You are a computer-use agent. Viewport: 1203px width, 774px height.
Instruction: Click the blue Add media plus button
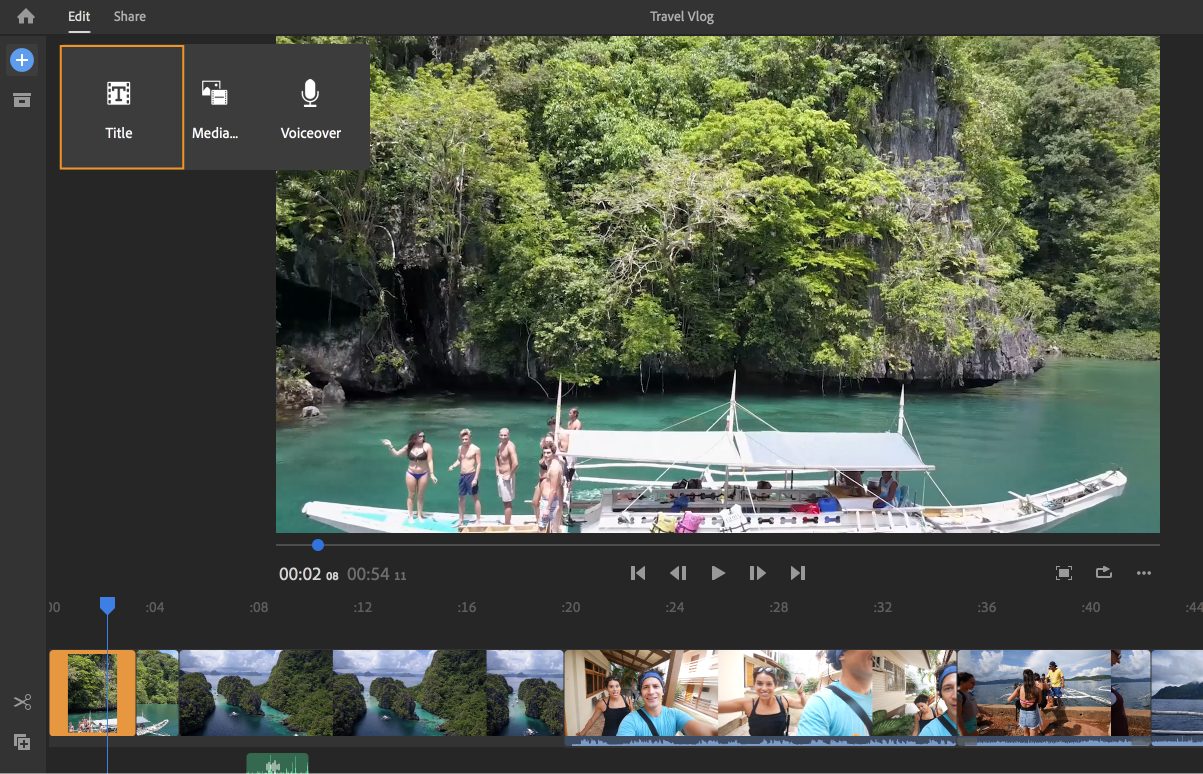[22, 61]
